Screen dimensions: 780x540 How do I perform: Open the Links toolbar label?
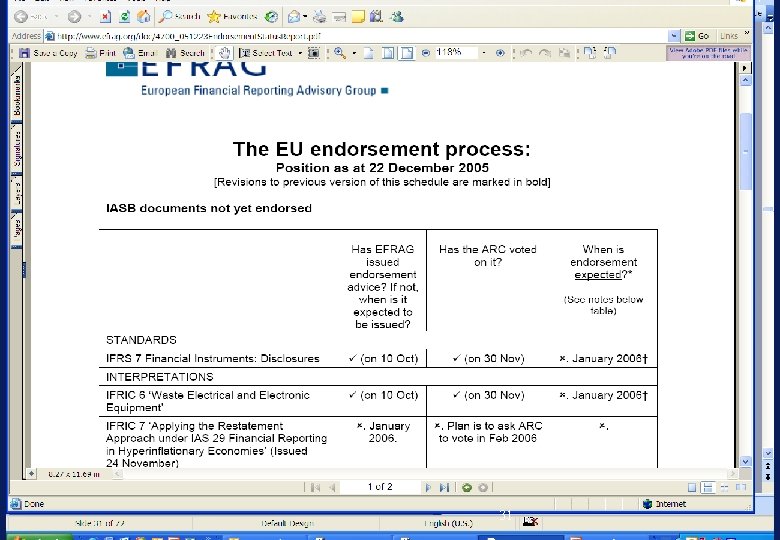[729, 36]
